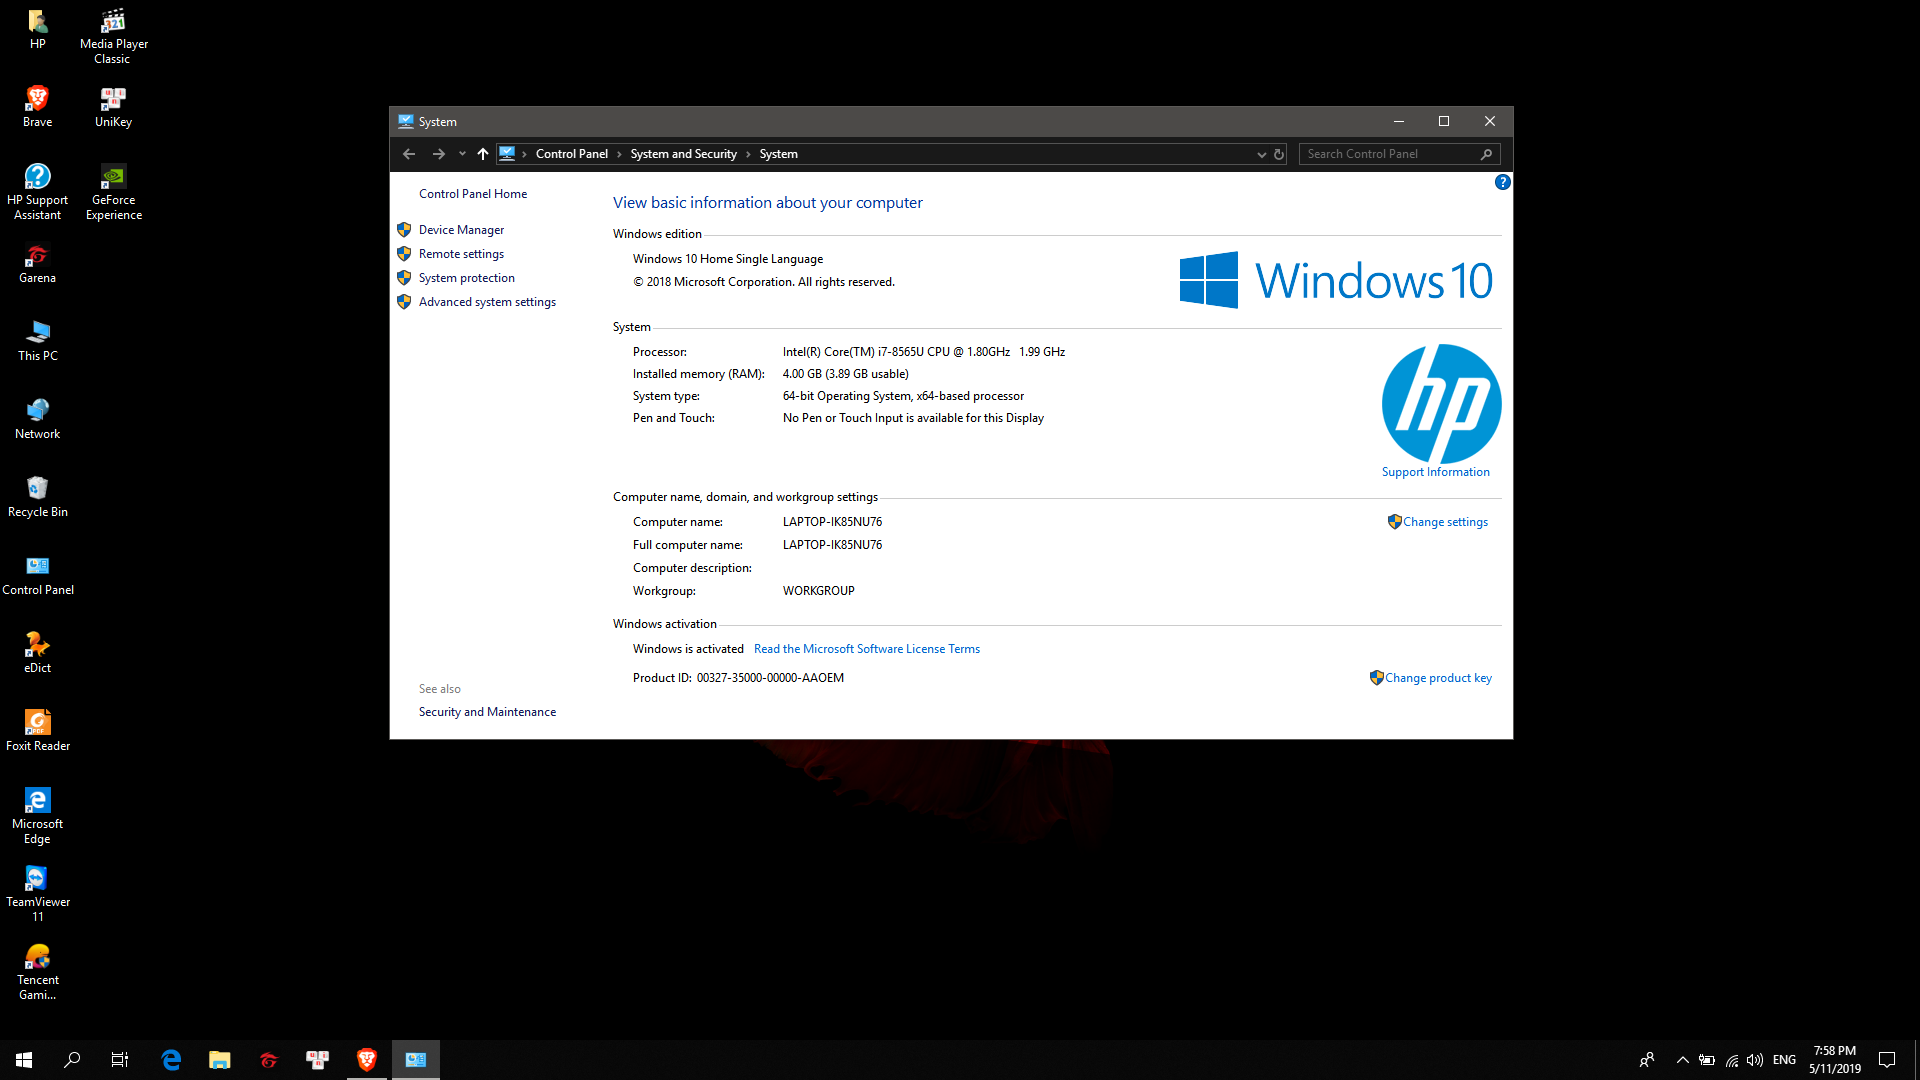Select This PC desktop icon

[x=37, y=341]
